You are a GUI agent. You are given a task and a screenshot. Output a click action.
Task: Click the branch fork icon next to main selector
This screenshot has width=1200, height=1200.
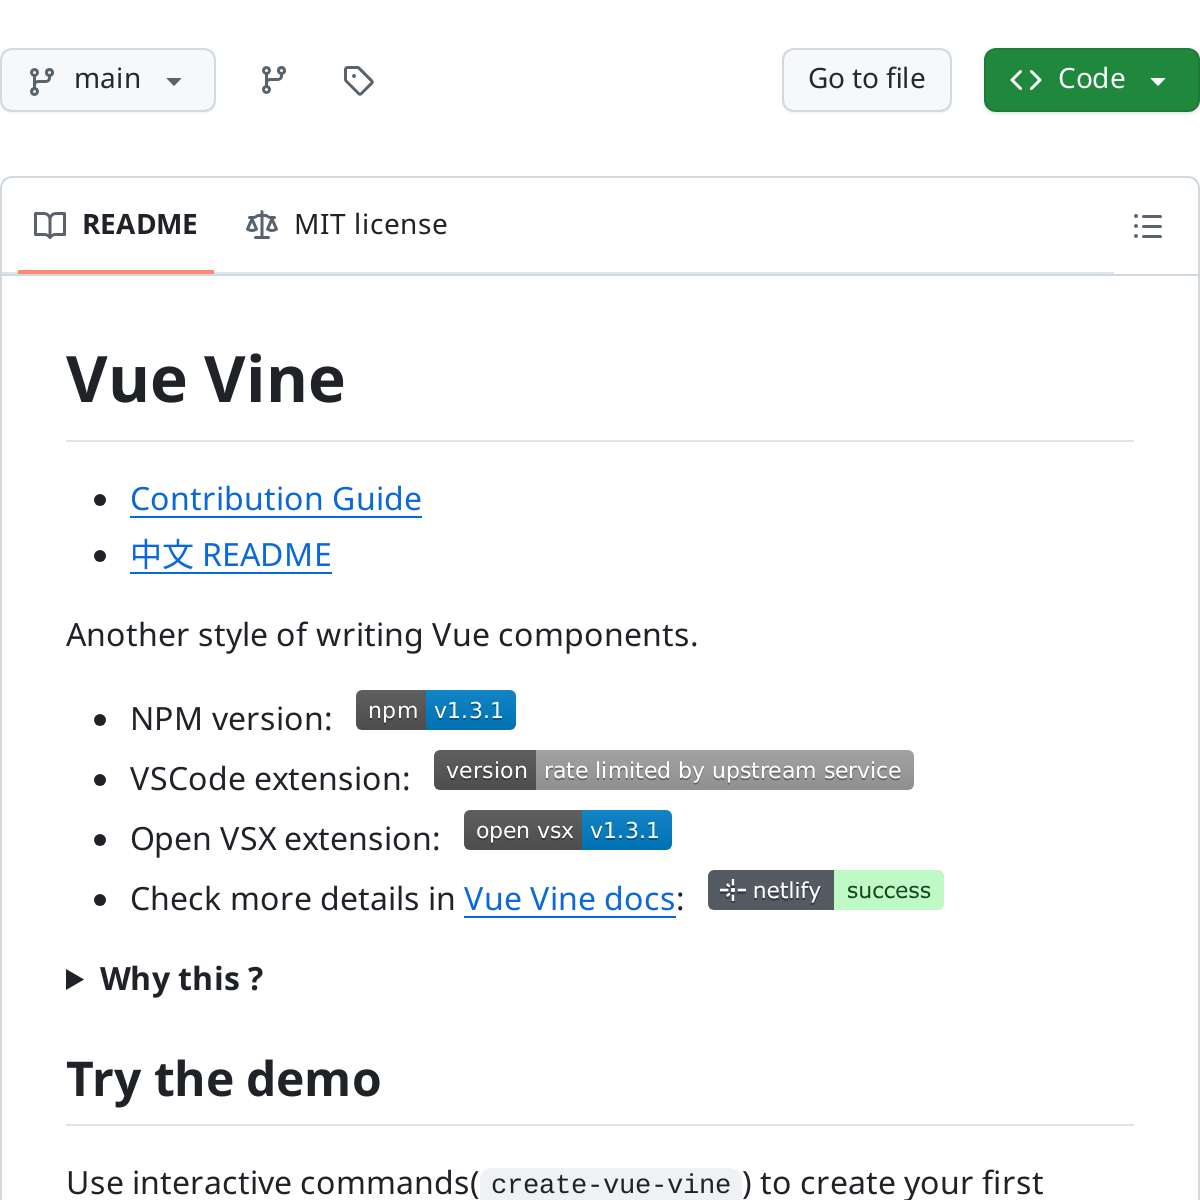(273, 79)
